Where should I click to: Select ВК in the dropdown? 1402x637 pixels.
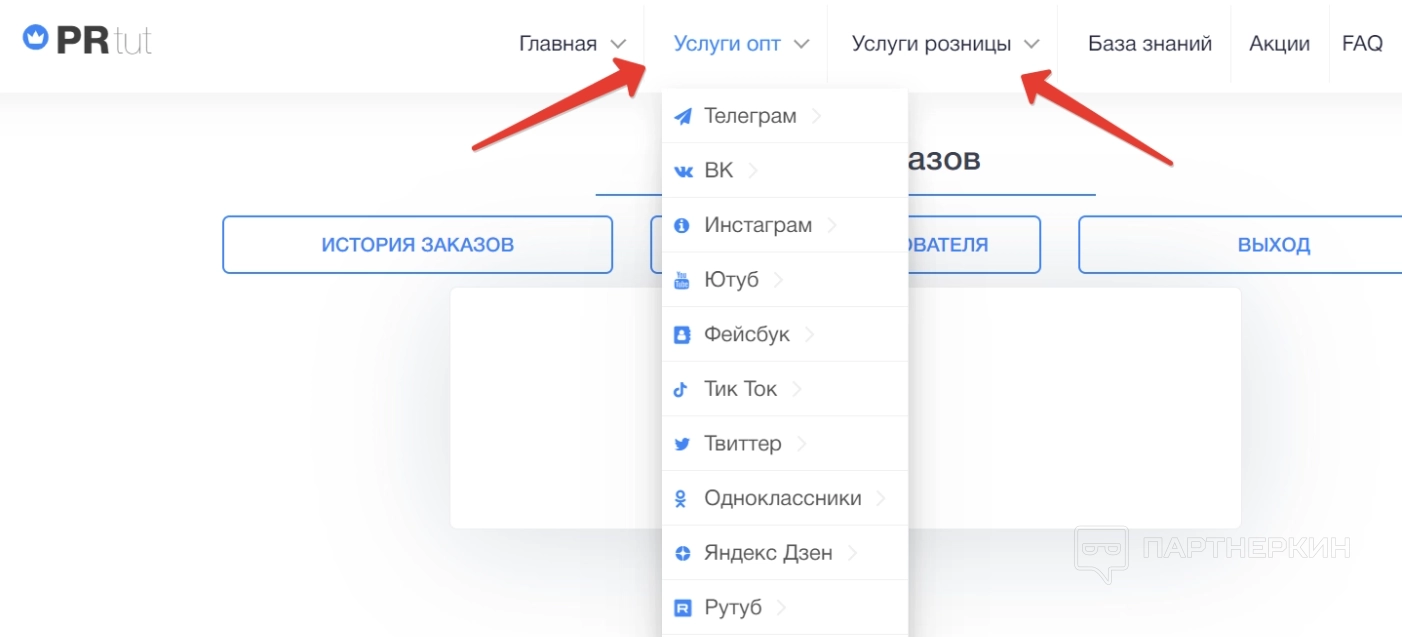[x=785, y=170]
